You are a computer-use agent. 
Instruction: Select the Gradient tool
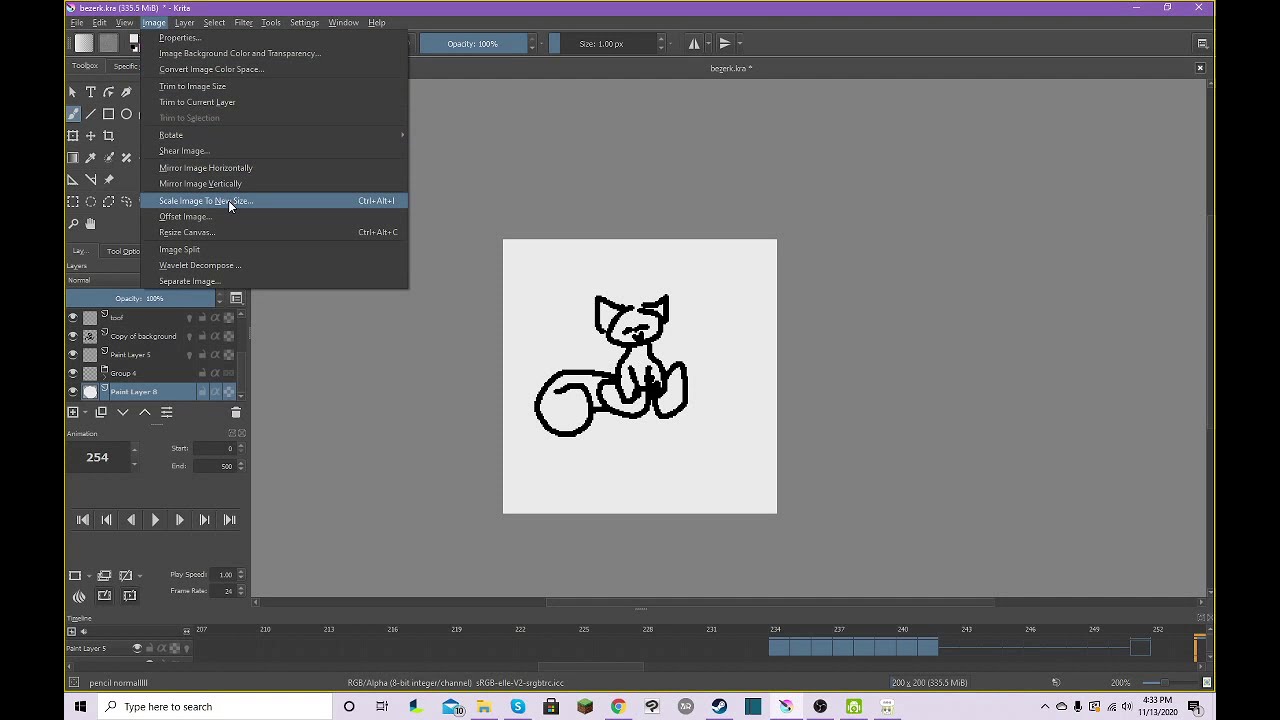pyautogui.click(x=73, y=158)
